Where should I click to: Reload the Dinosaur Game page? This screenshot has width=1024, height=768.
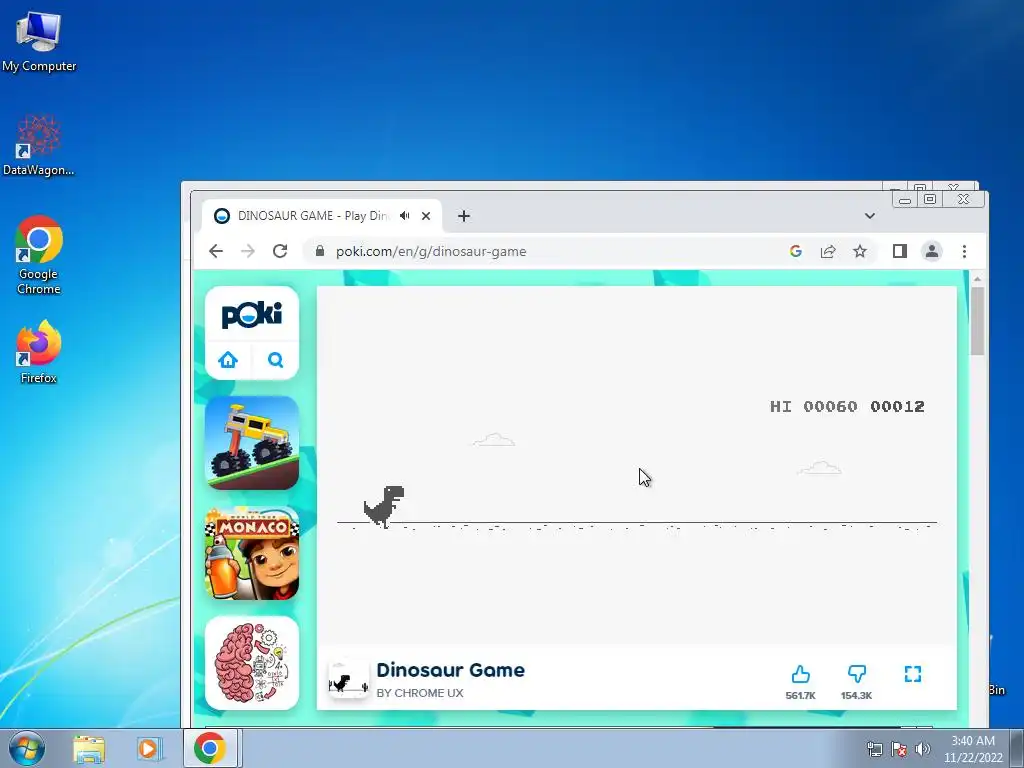[x=280, y=251]
